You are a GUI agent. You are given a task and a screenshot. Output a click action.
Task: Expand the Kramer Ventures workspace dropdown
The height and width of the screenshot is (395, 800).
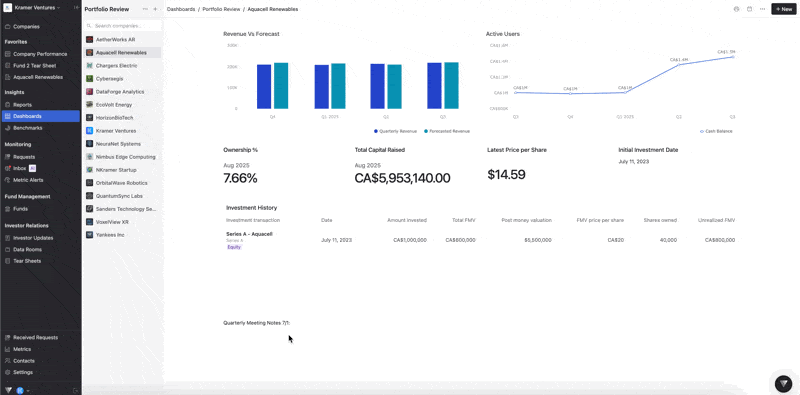point(36,8)
